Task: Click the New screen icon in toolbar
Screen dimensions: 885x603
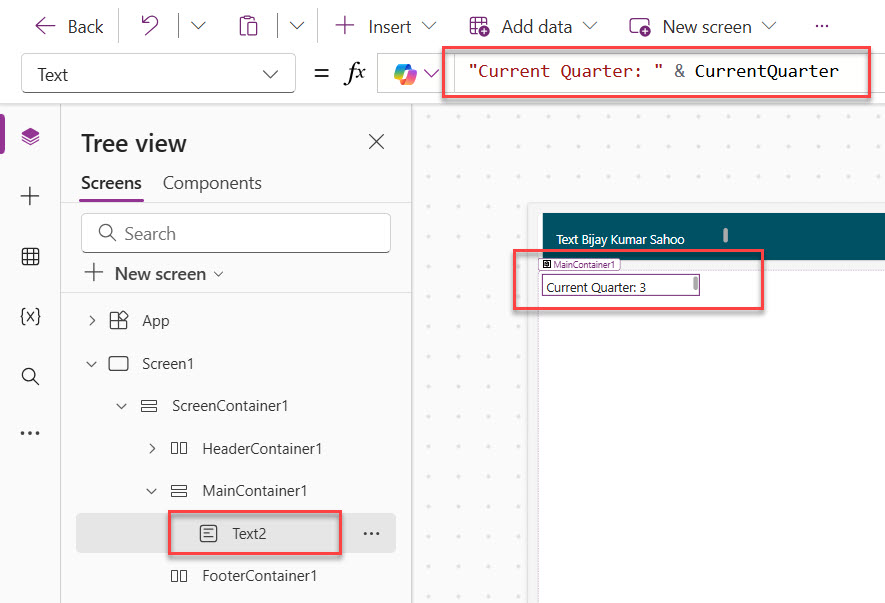Action: [x=640, y=27]
